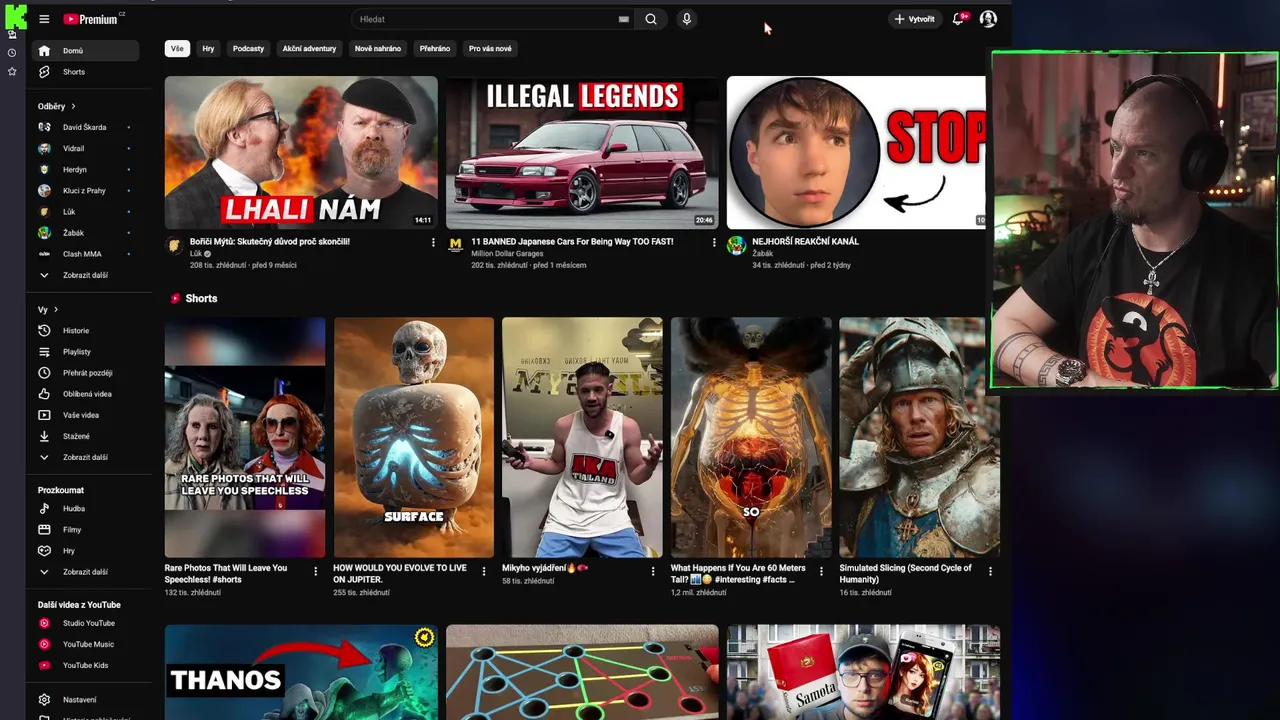Open Vidrail subscription channel
The height and width of the screenshot is (720, 1280).
click(84, 148)
